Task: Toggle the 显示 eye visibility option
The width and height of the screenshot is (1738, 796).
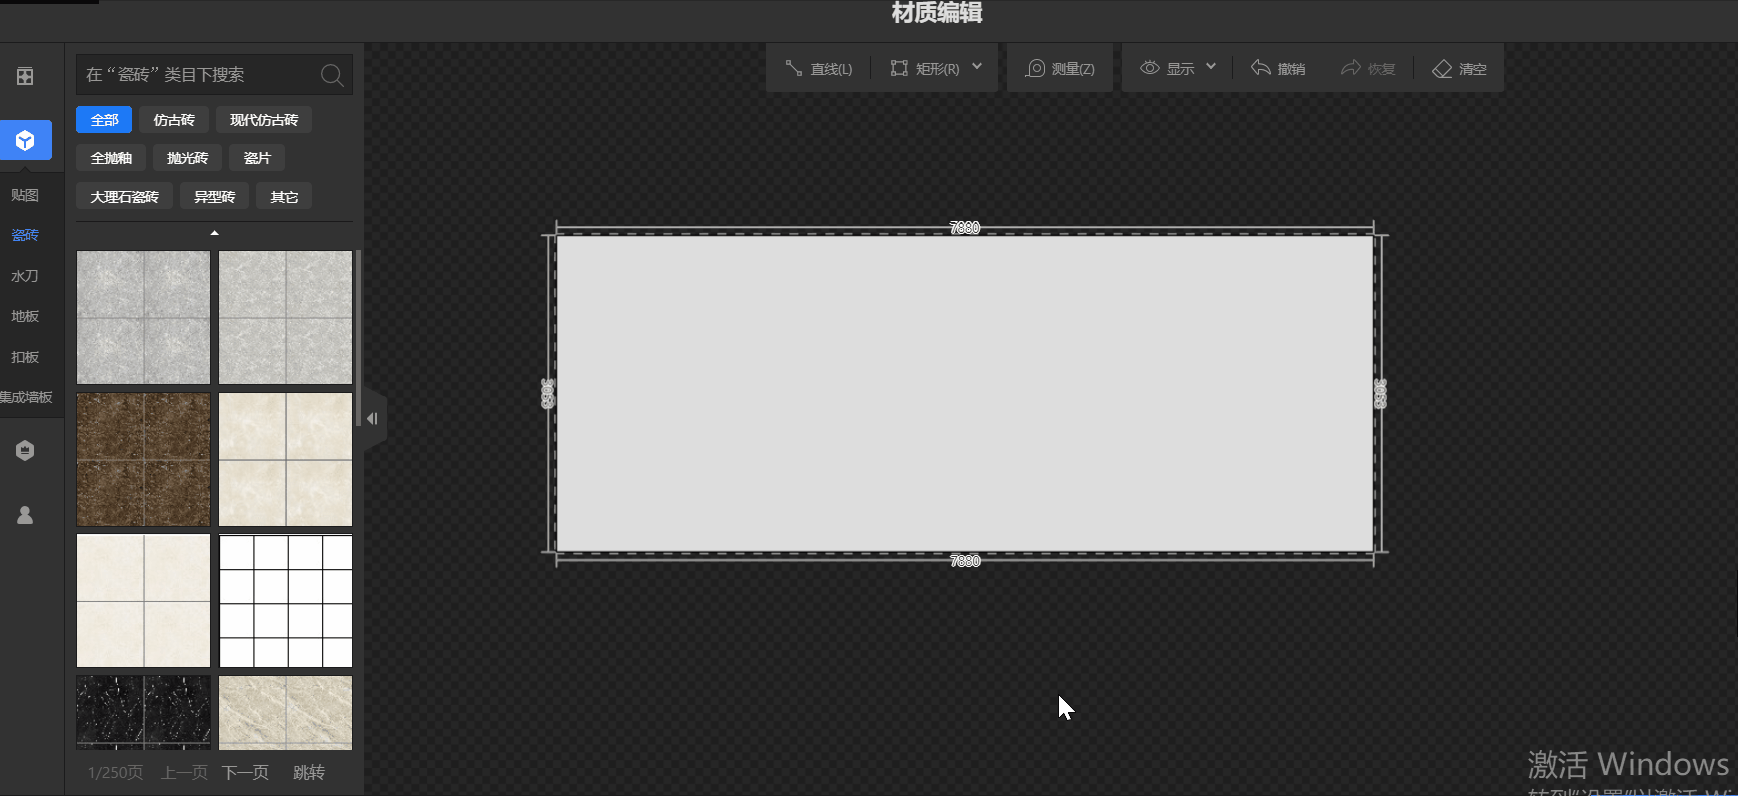Action: pos(1167,69)
